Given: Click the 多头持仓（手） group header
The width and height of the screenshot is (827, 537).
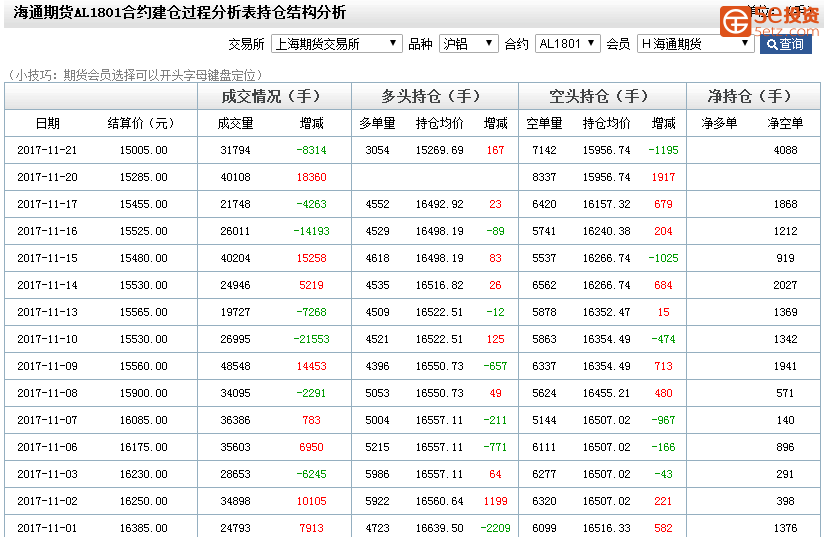Looking at the screenshot, I should 432,96.
